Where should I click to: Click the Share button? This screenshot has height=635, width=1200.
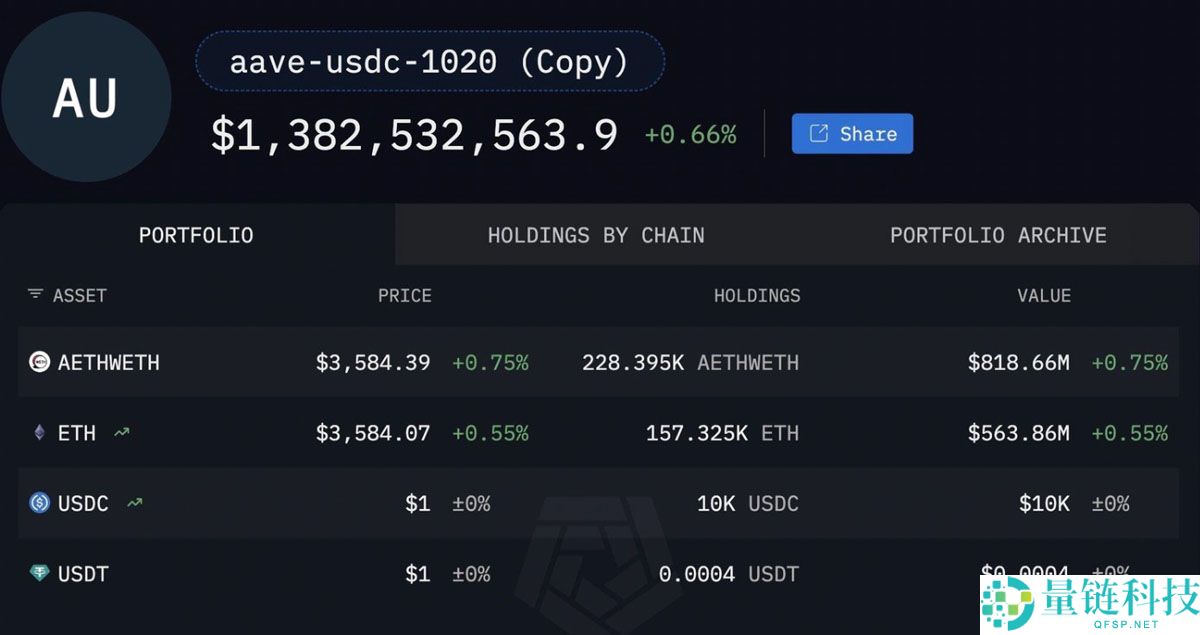pyautogui.click(x=852, y=133)
